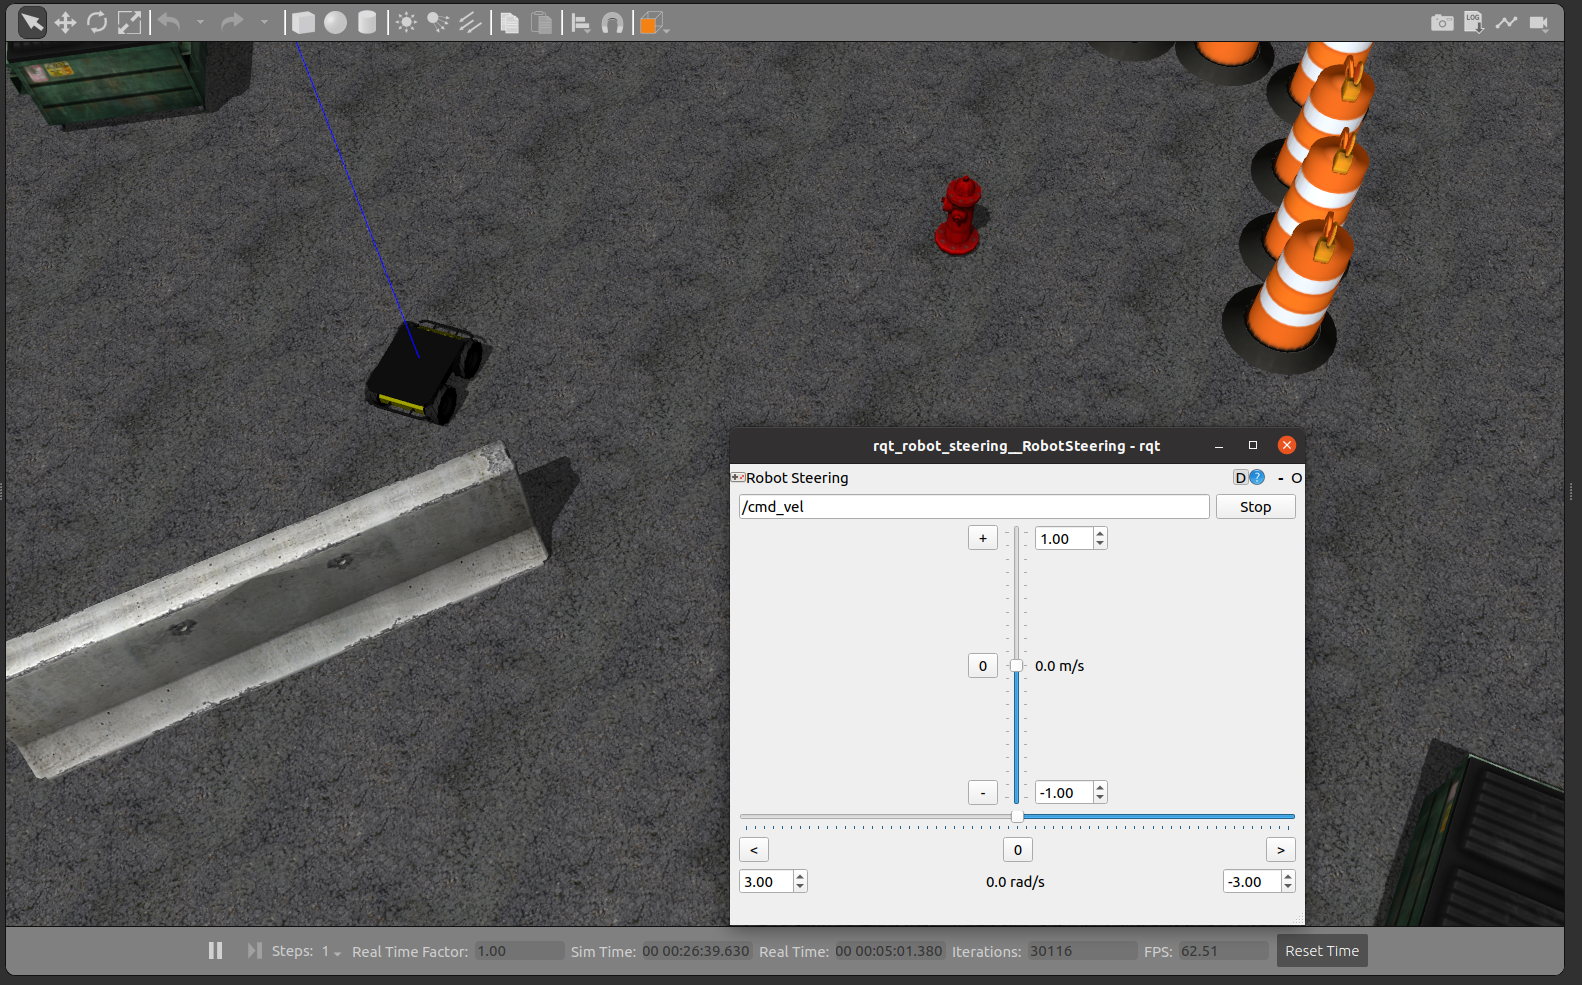This screenshot has width=1582, height=985.
Task: Activate the translate mode tool
Action: pos(65,22)
